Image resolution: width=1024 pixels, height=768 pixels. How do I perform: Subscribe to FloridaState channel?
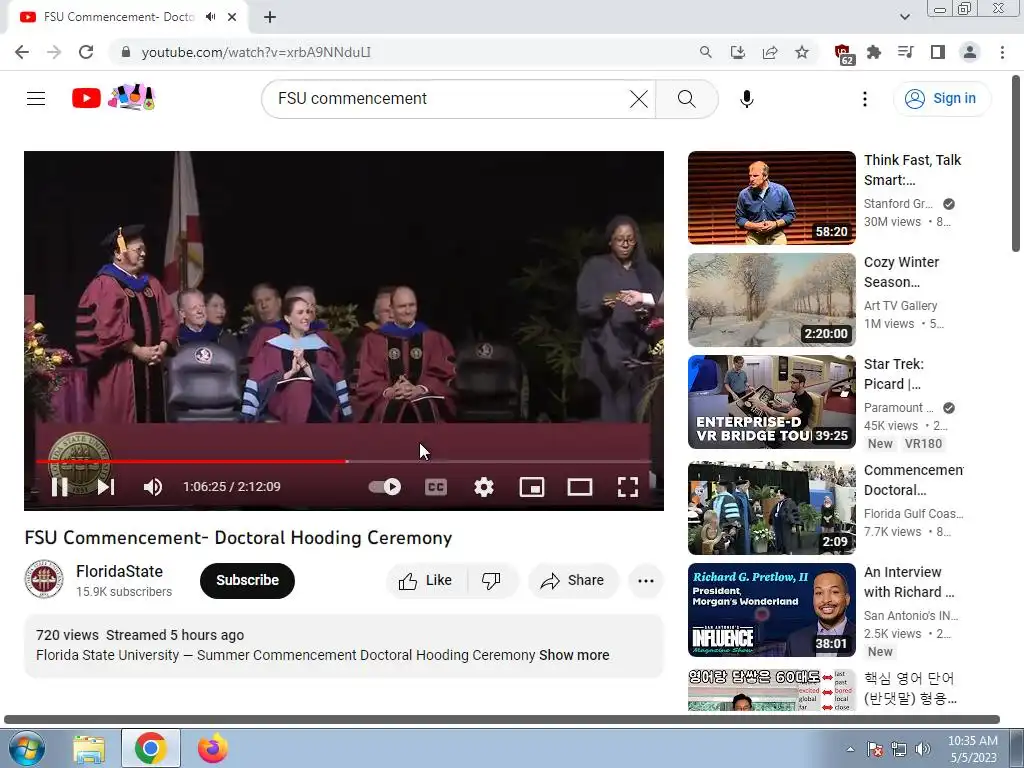coord(248,581)
